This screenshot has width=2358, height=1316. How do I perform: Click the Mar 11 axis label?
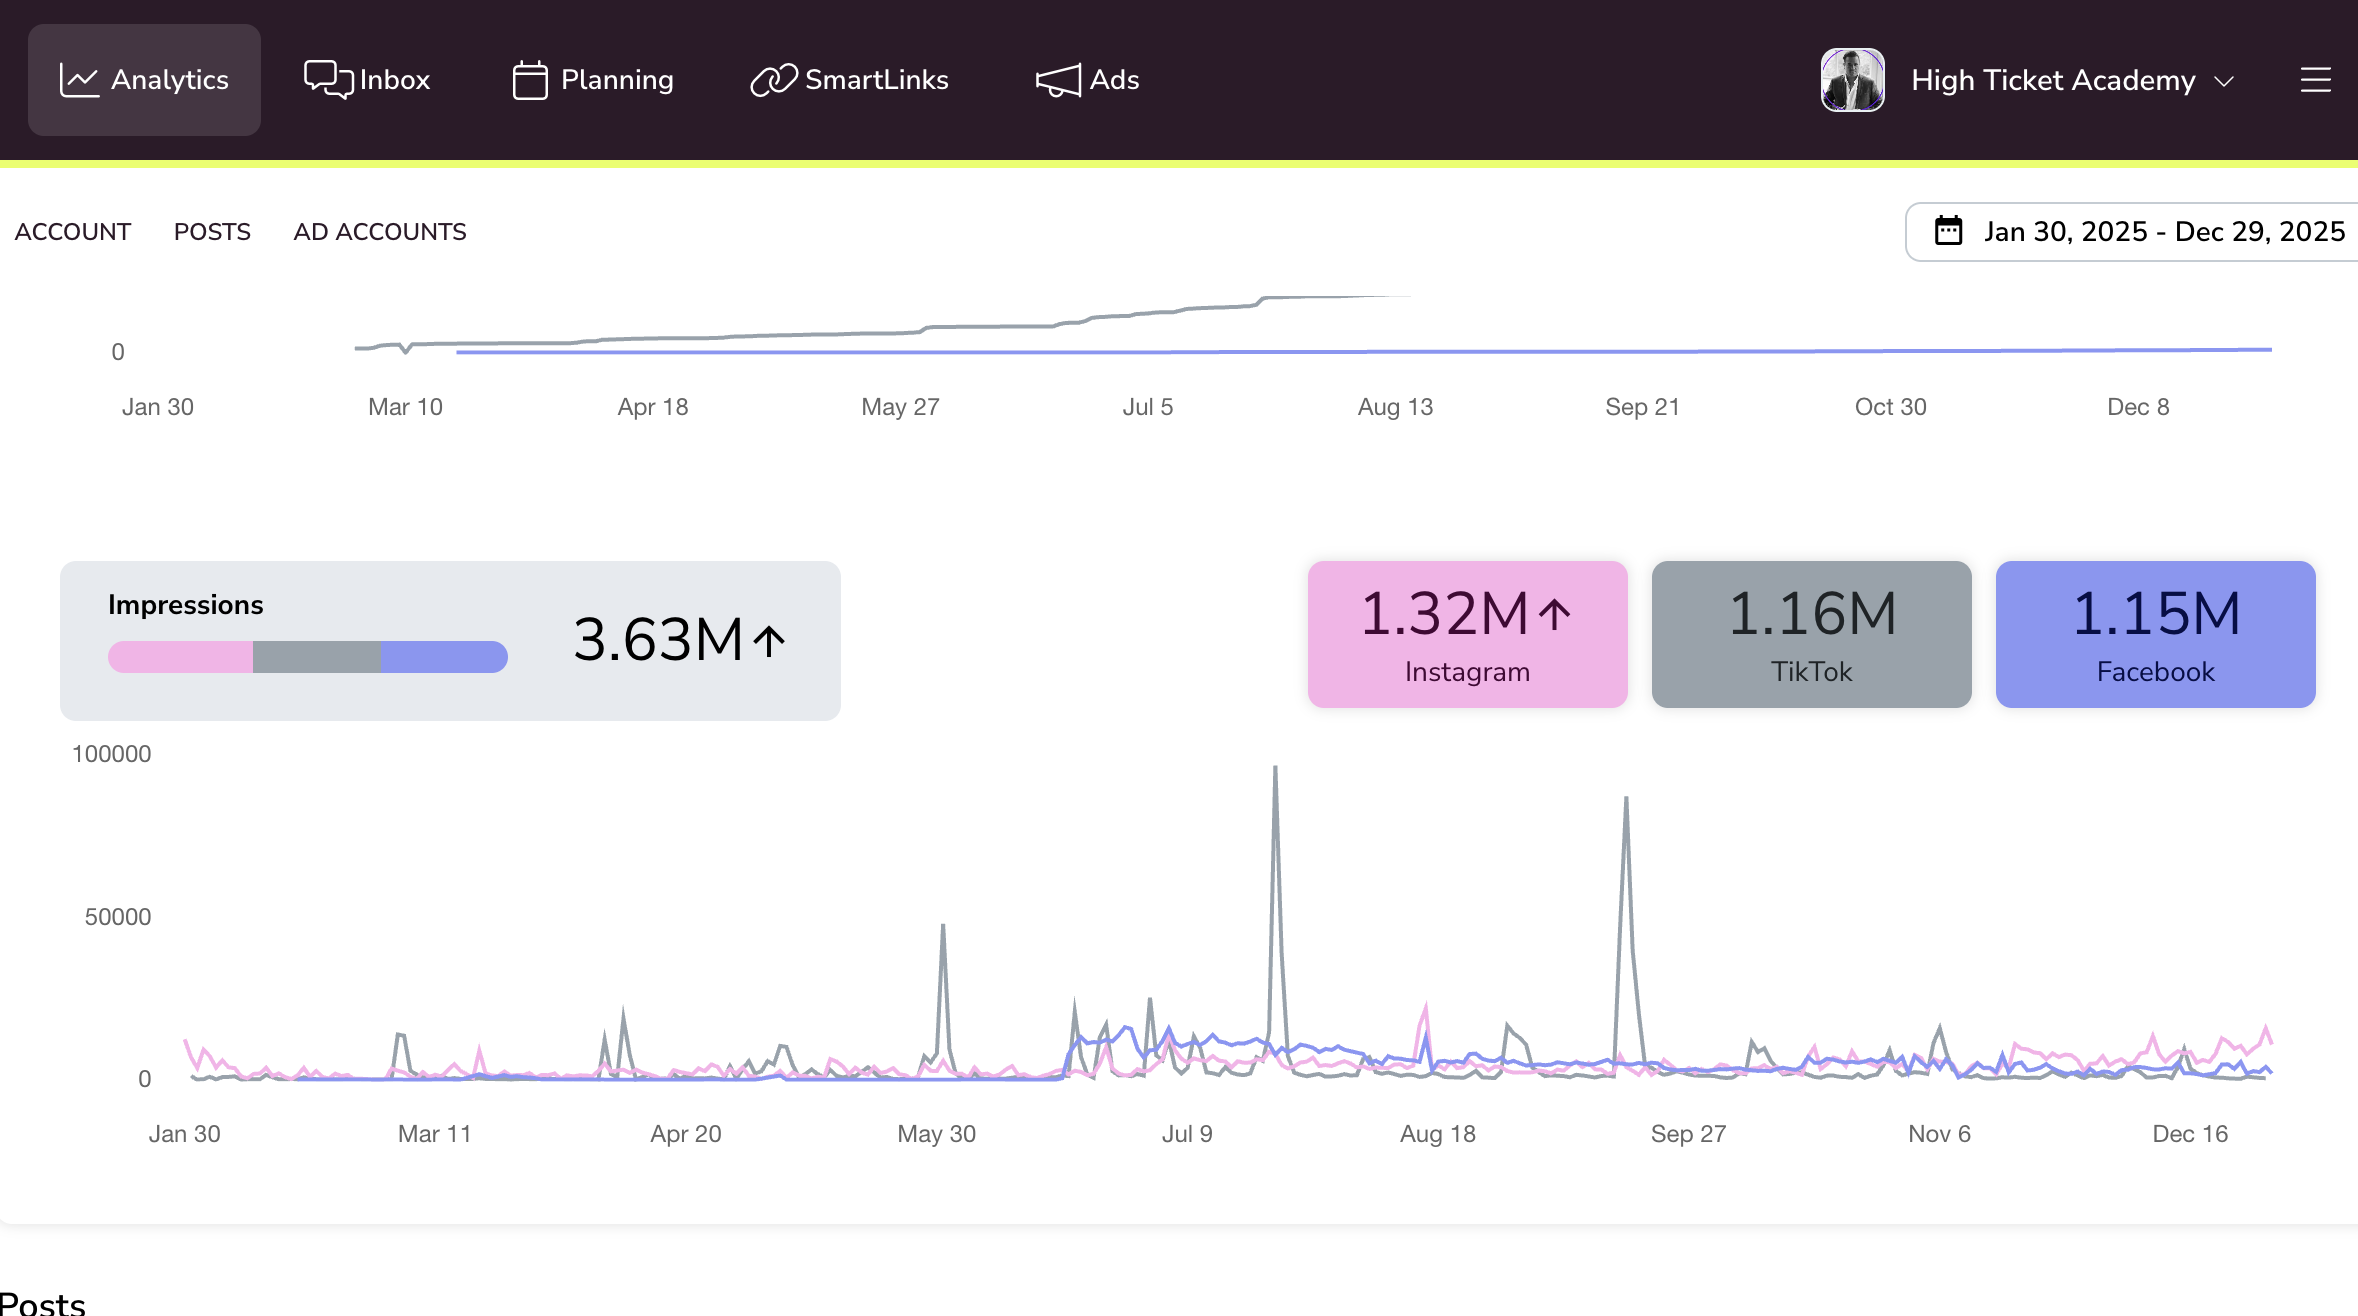coord(434,1134)
